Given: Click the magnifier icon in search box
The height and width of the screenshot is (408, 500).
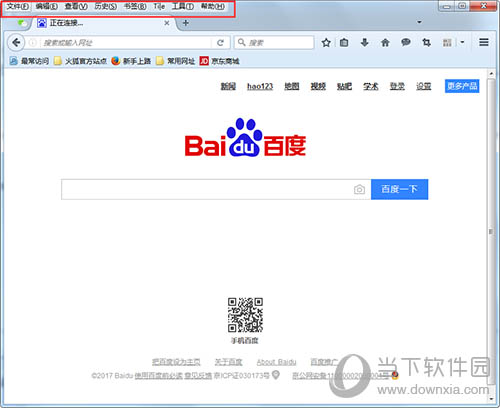Looking at the screenshot, I should (242, 42).
